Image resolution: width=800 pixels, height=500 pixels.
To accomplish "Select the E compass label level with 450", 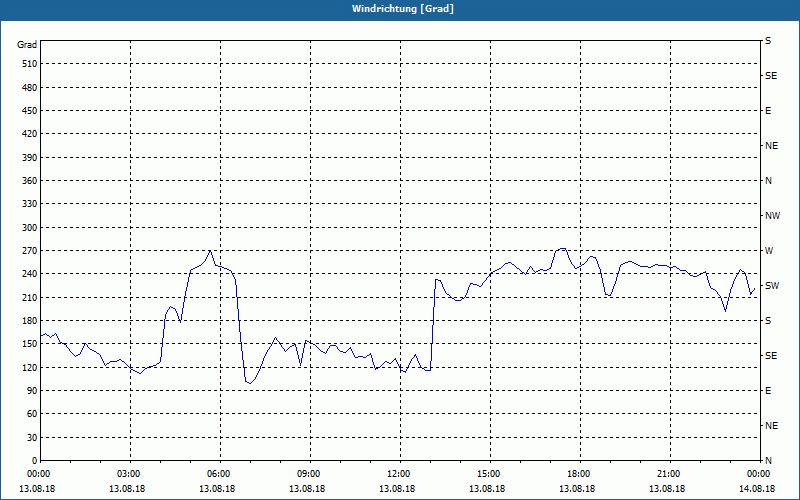I will (x=768, y=111).
